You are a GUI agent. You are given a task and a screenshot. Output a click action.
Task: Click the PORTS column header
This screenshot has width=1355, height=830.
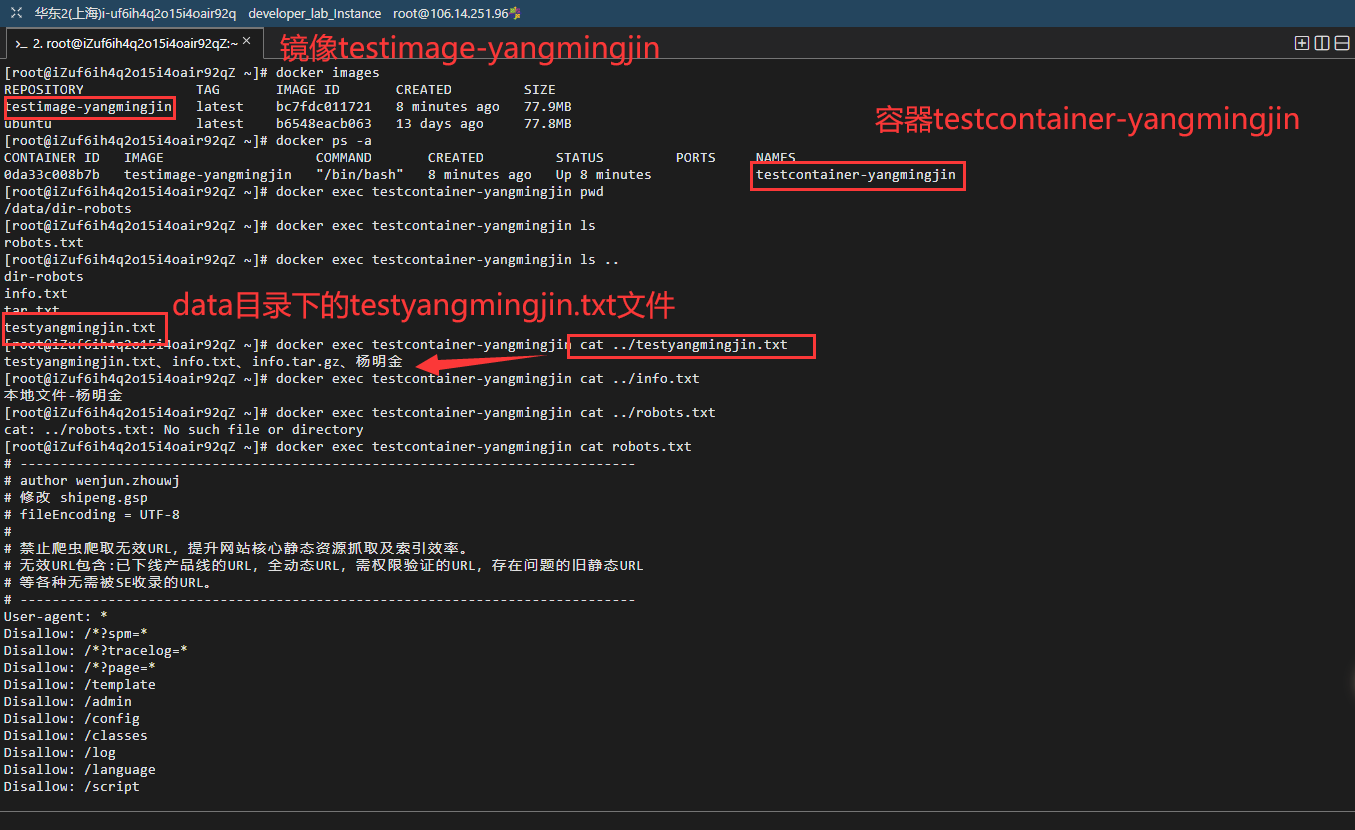tap(696, 158)
